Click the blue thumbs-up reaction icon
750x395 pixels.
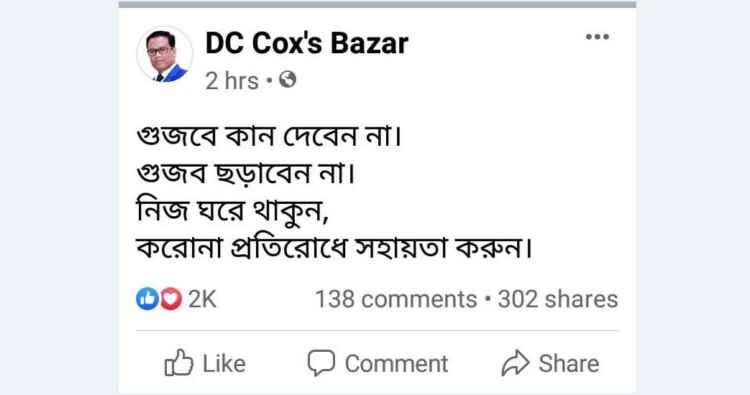147,299
